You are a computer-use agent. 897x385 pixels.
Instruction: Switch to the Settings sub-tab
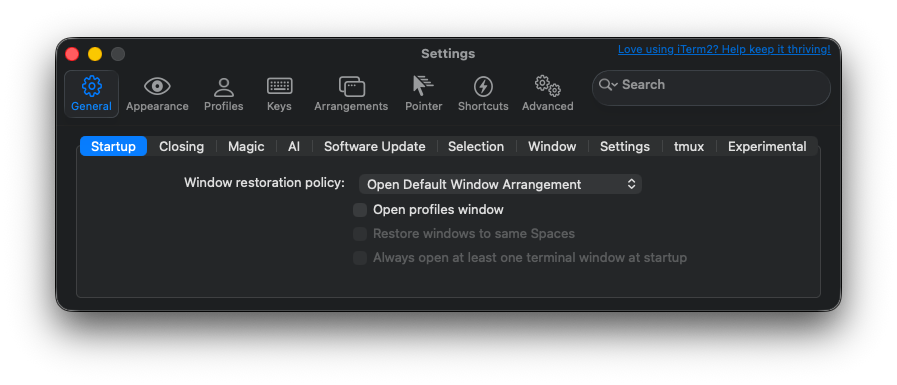tap(625, 146)
